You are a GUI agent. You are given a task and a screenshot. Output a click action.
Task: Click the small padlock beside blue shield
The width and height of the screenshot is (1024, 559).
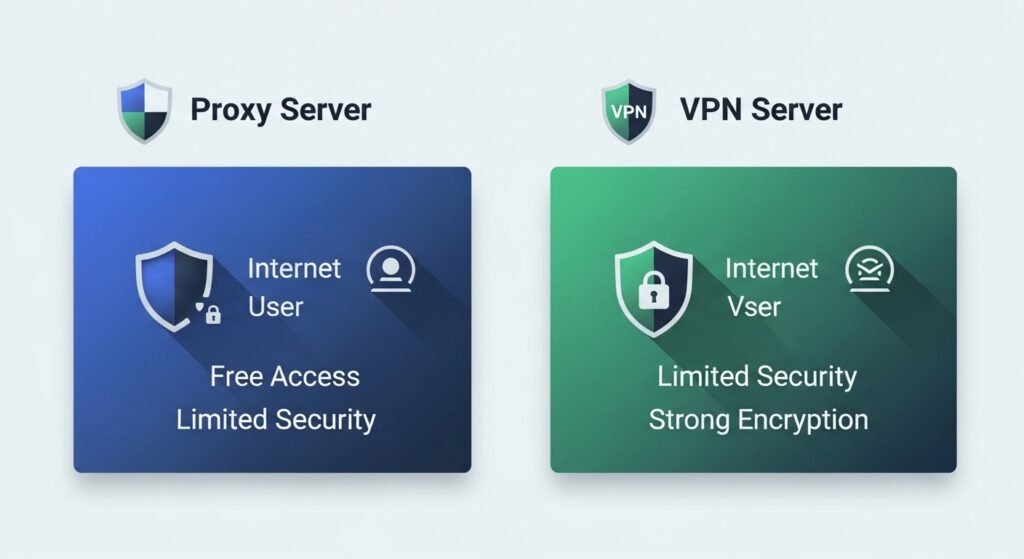[x=213, y=316]
